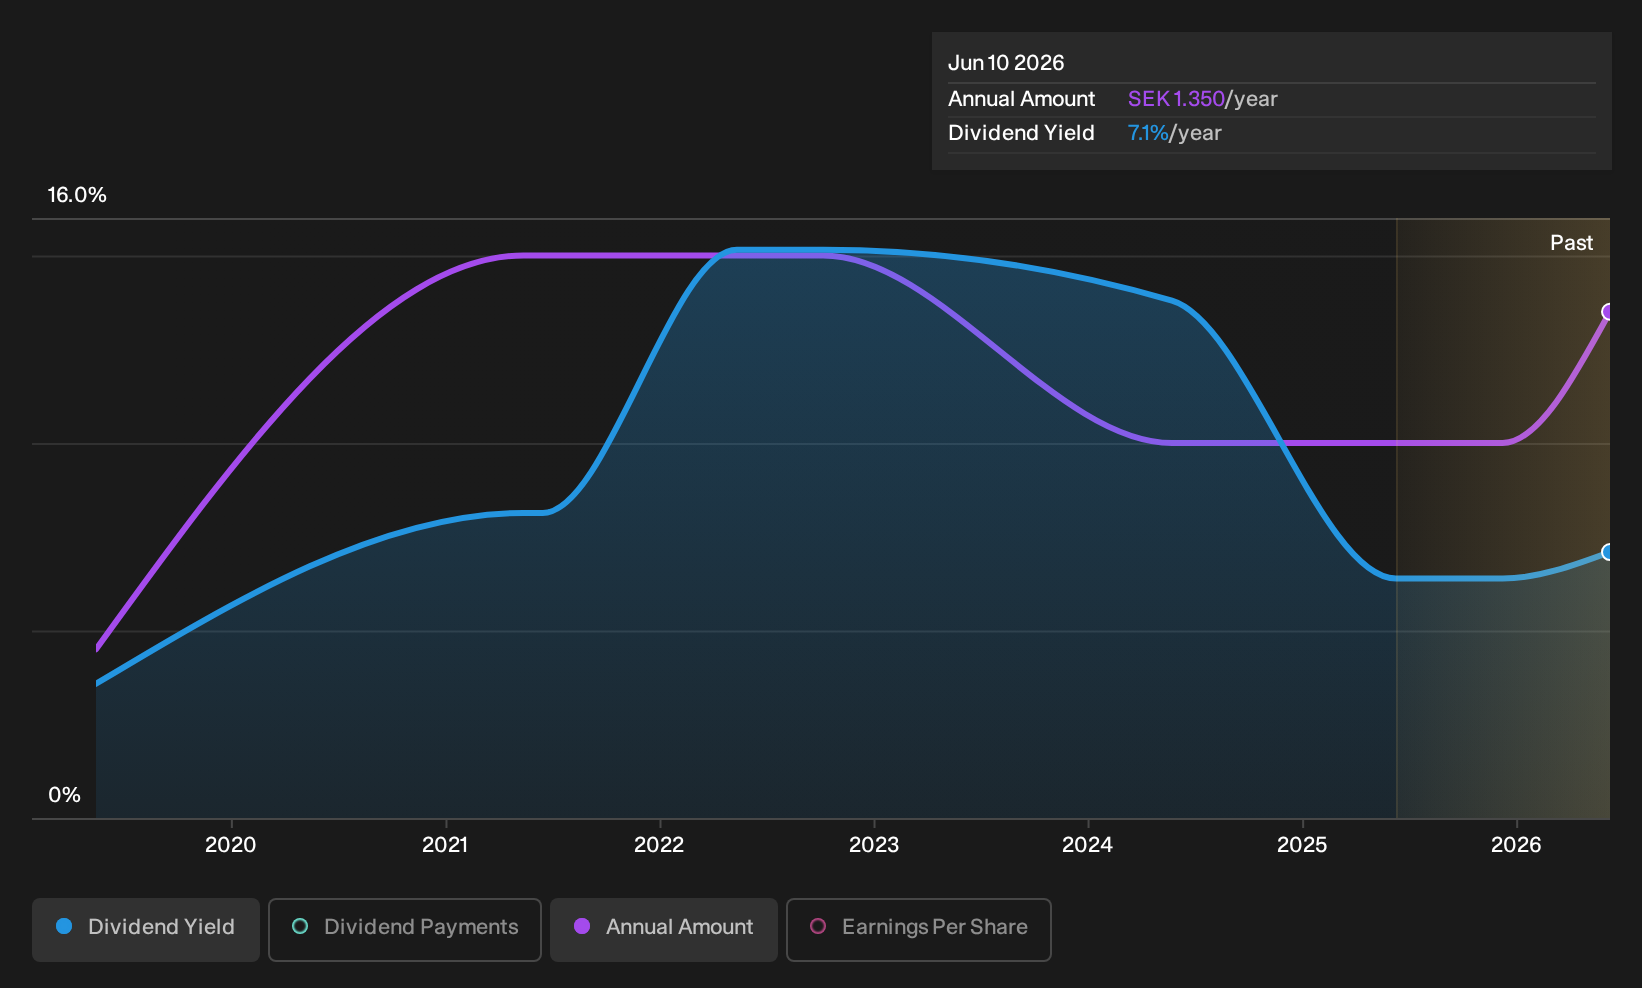Click the 2022 x-axis label
The image size is (1642, 988).
tap(659, 845)
